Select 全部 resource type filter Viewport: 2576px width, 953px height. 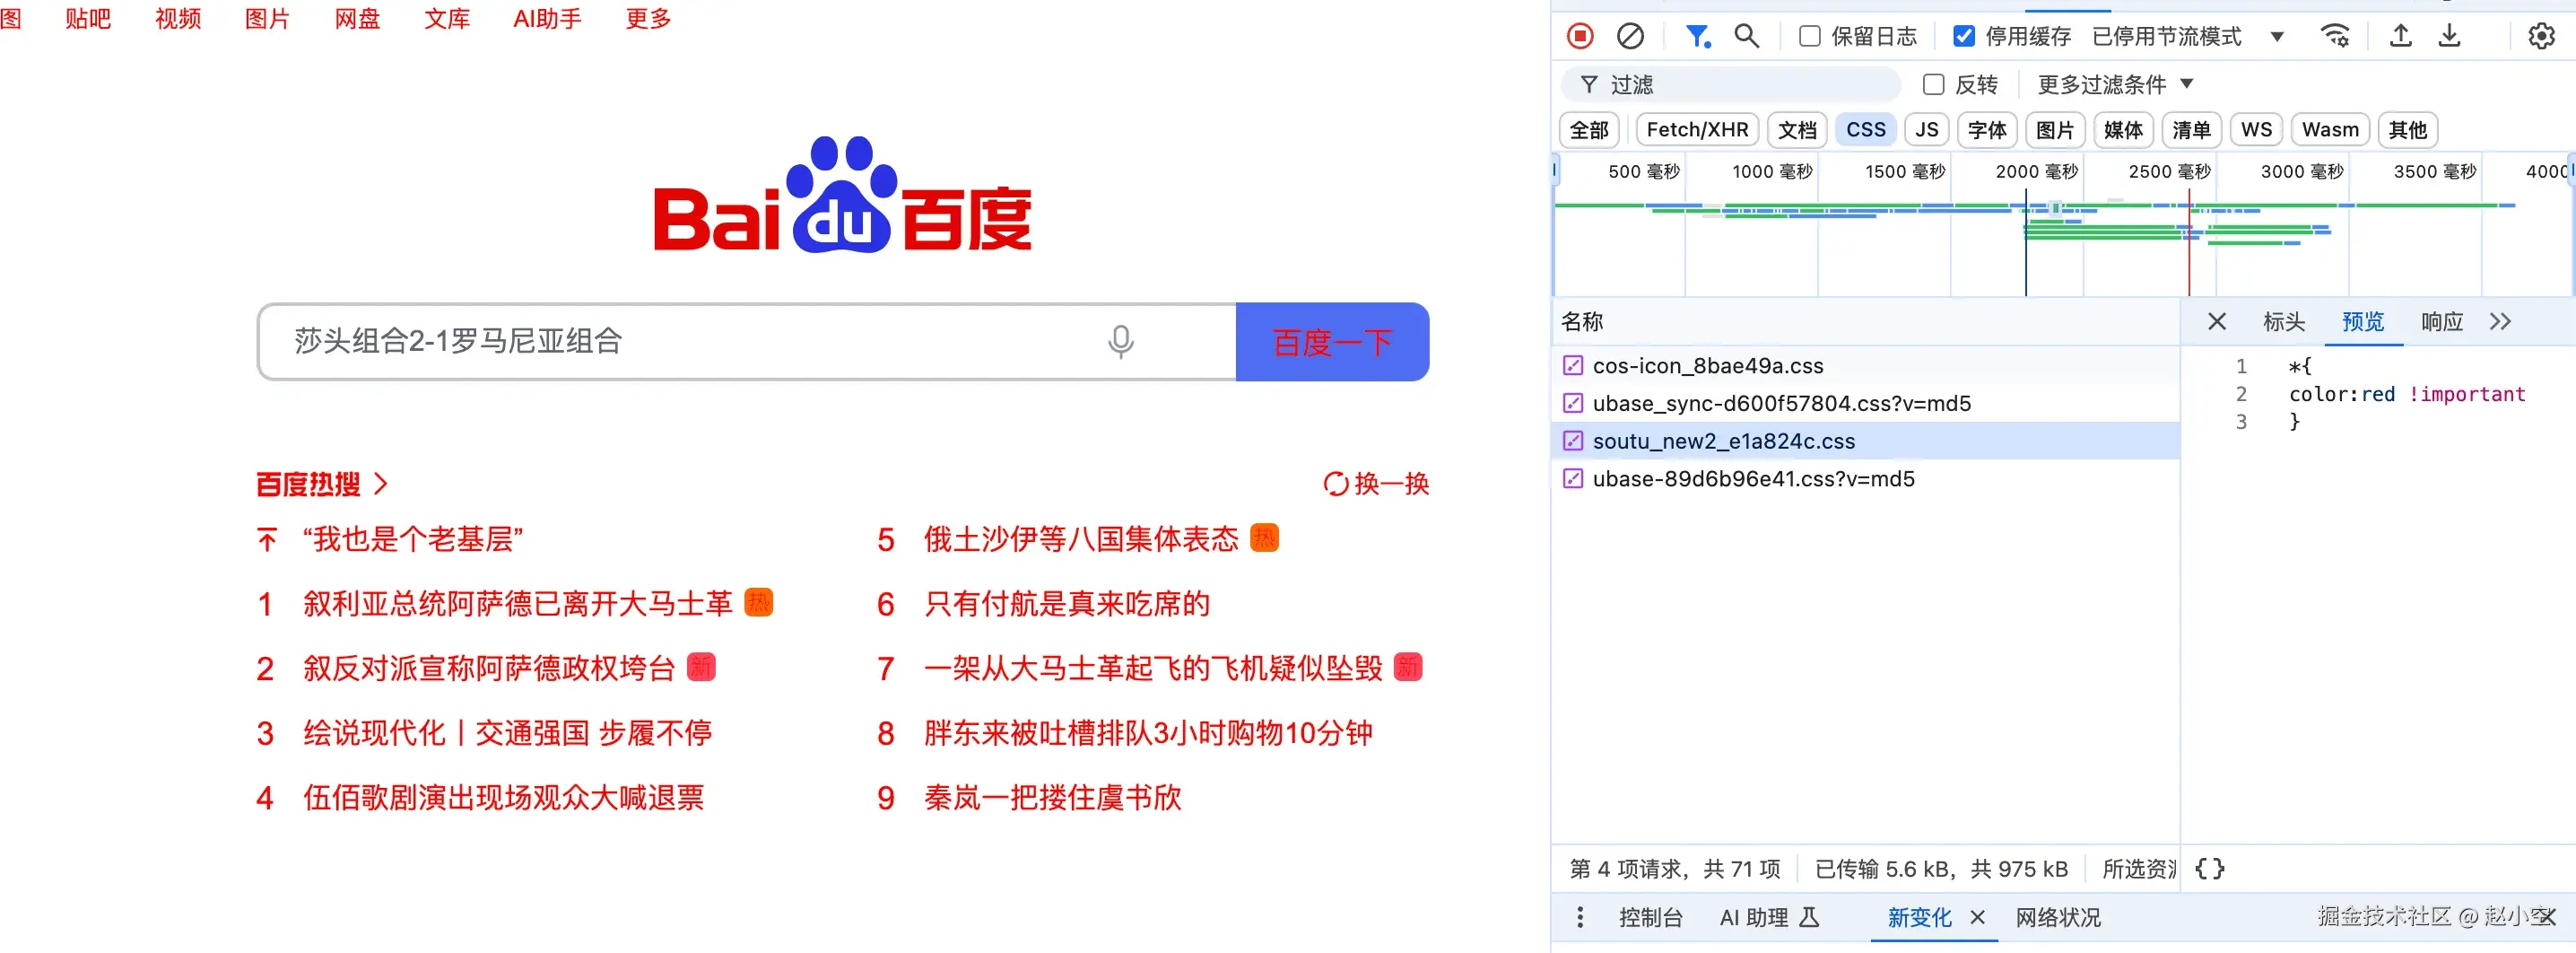pos(1589,130)
